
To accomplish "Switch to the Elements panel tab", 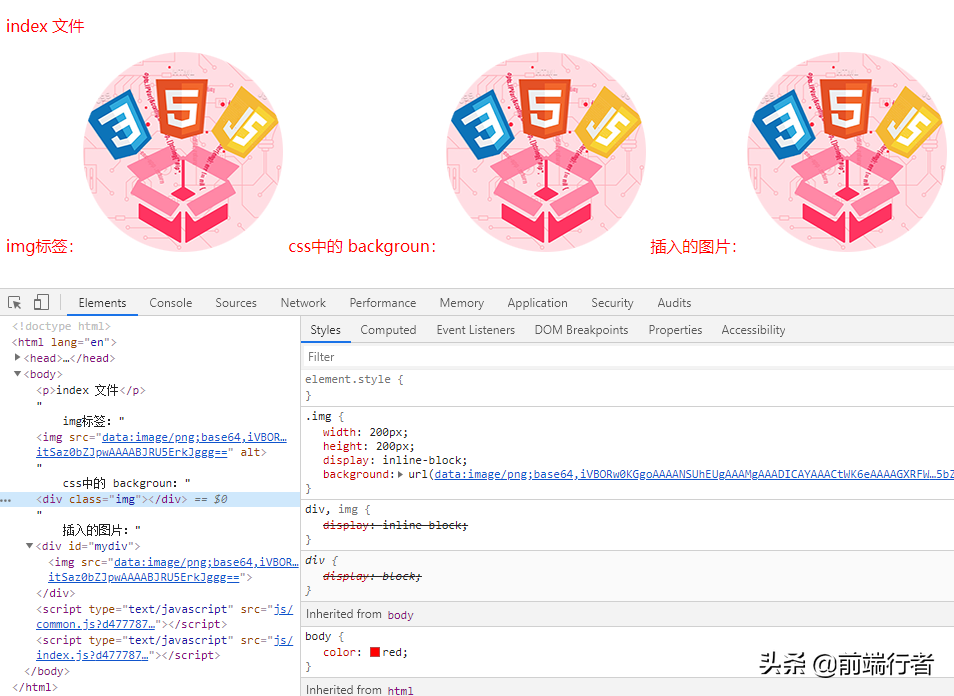I will [x=102, y=303].
